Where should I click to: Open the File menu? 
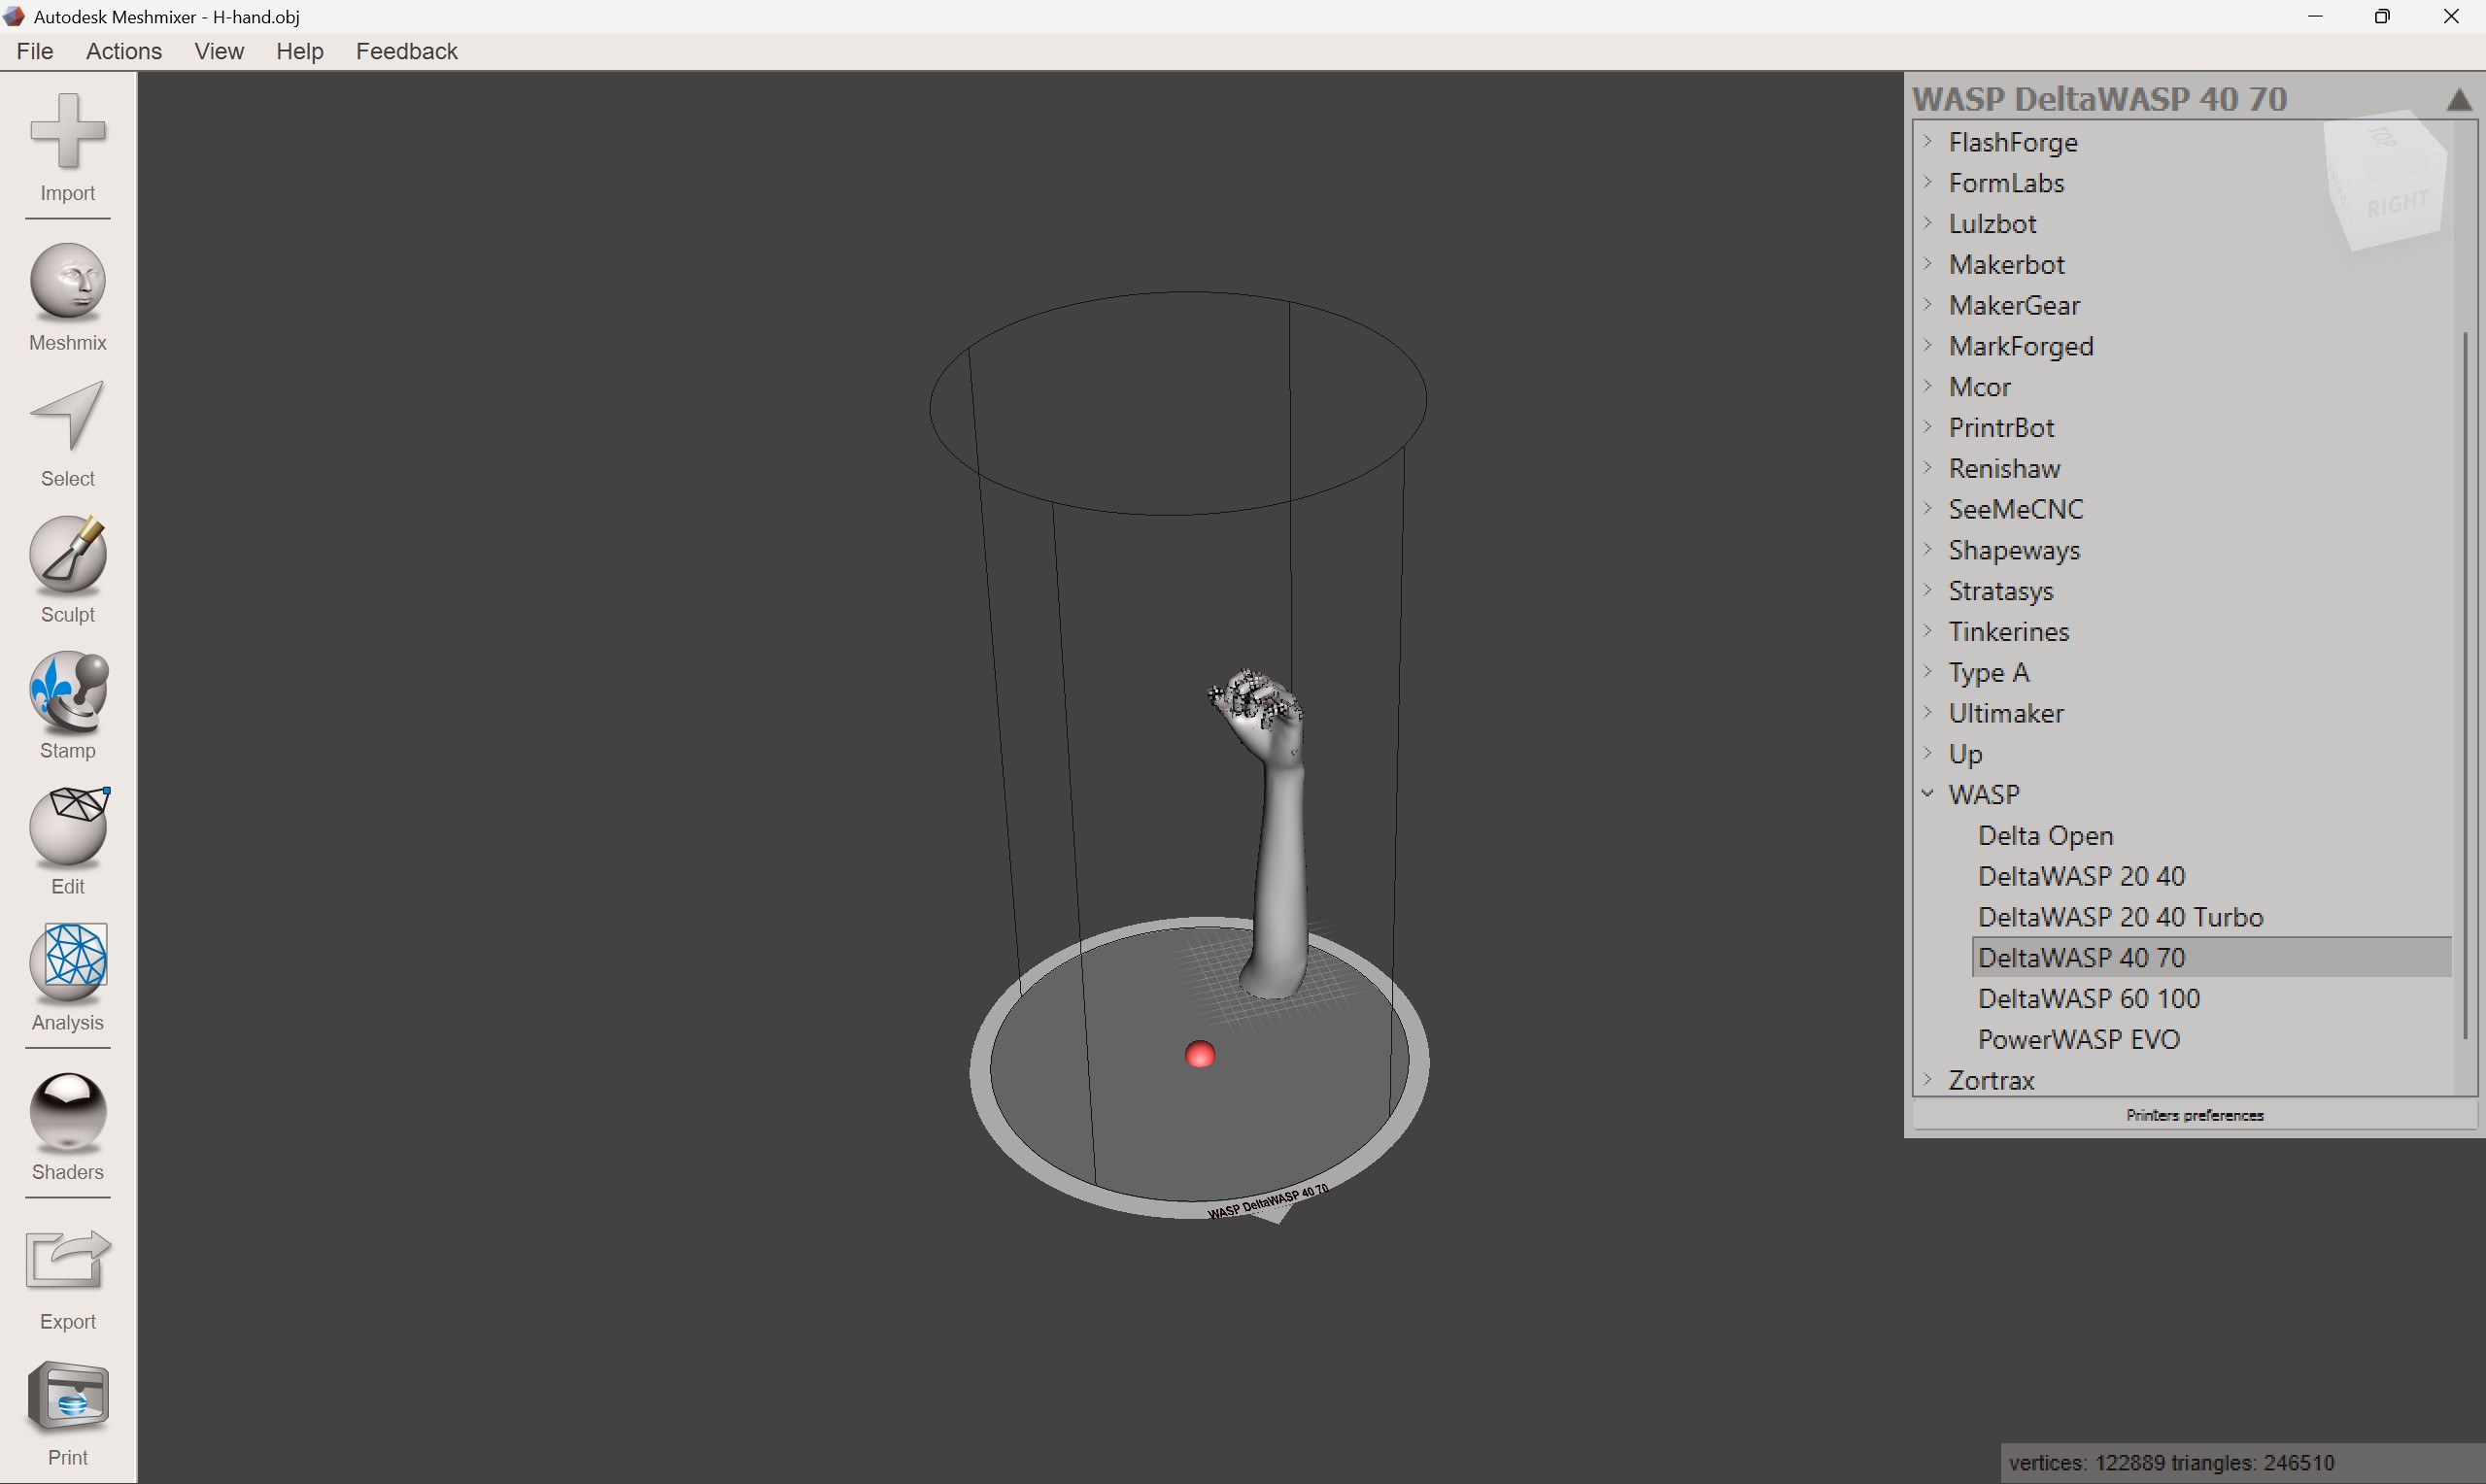tap(35, 51)
